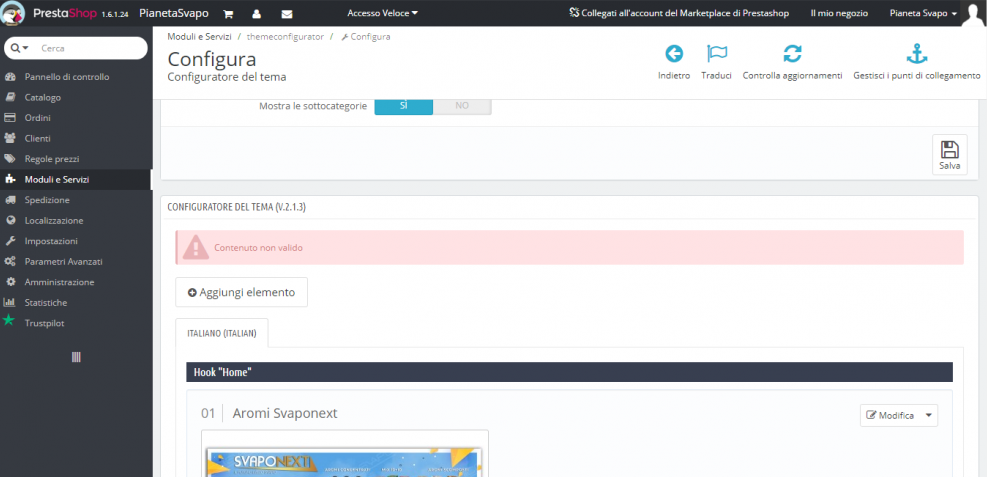The height and width of the screenshot is (477, 987).
Task: Click the Controlla aggiornamenti refresh icon
Action: coord(792,54)
